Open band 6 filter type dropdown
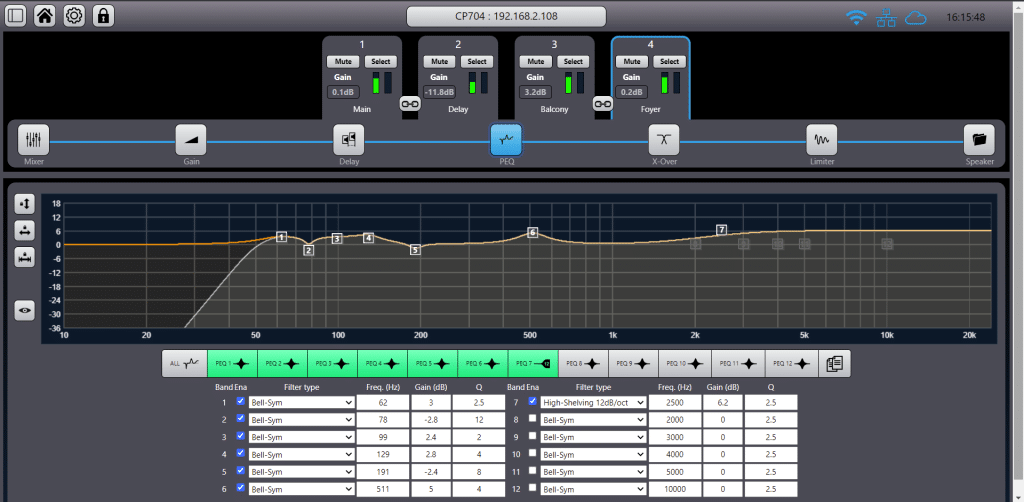The width and height of the screenshot is (1024, 502). pyautogui.click(x=302, y=489)
